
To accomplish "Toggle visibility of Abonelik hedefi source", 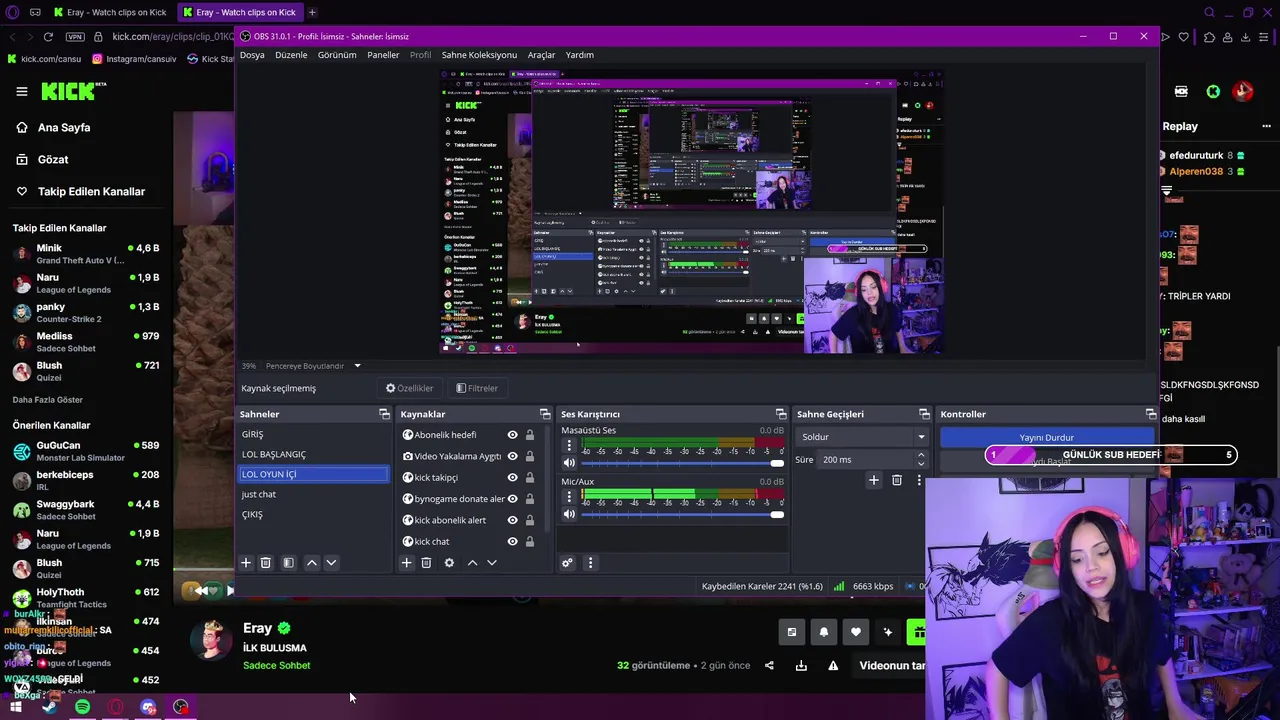I will (512, 435).
